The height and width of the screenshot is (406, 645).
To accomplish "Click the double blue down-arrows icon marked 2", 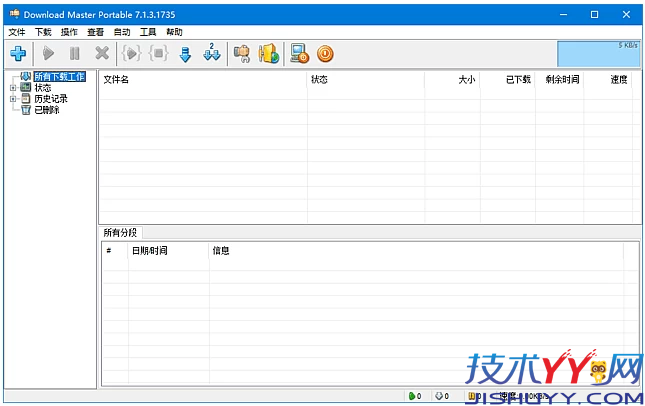I will [x=212, y=53].
